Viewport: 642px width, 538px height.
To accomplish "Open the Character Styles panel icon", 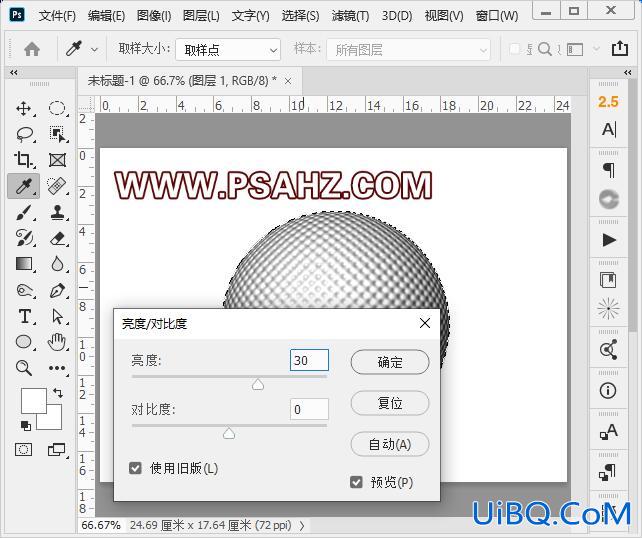I will click(609, 431).
